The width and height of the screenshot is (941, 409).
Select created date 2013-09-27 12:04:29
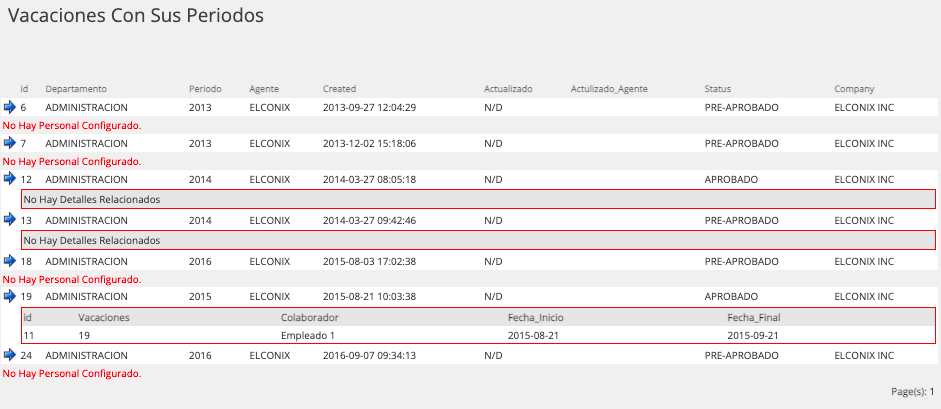(x=369, y=108)
